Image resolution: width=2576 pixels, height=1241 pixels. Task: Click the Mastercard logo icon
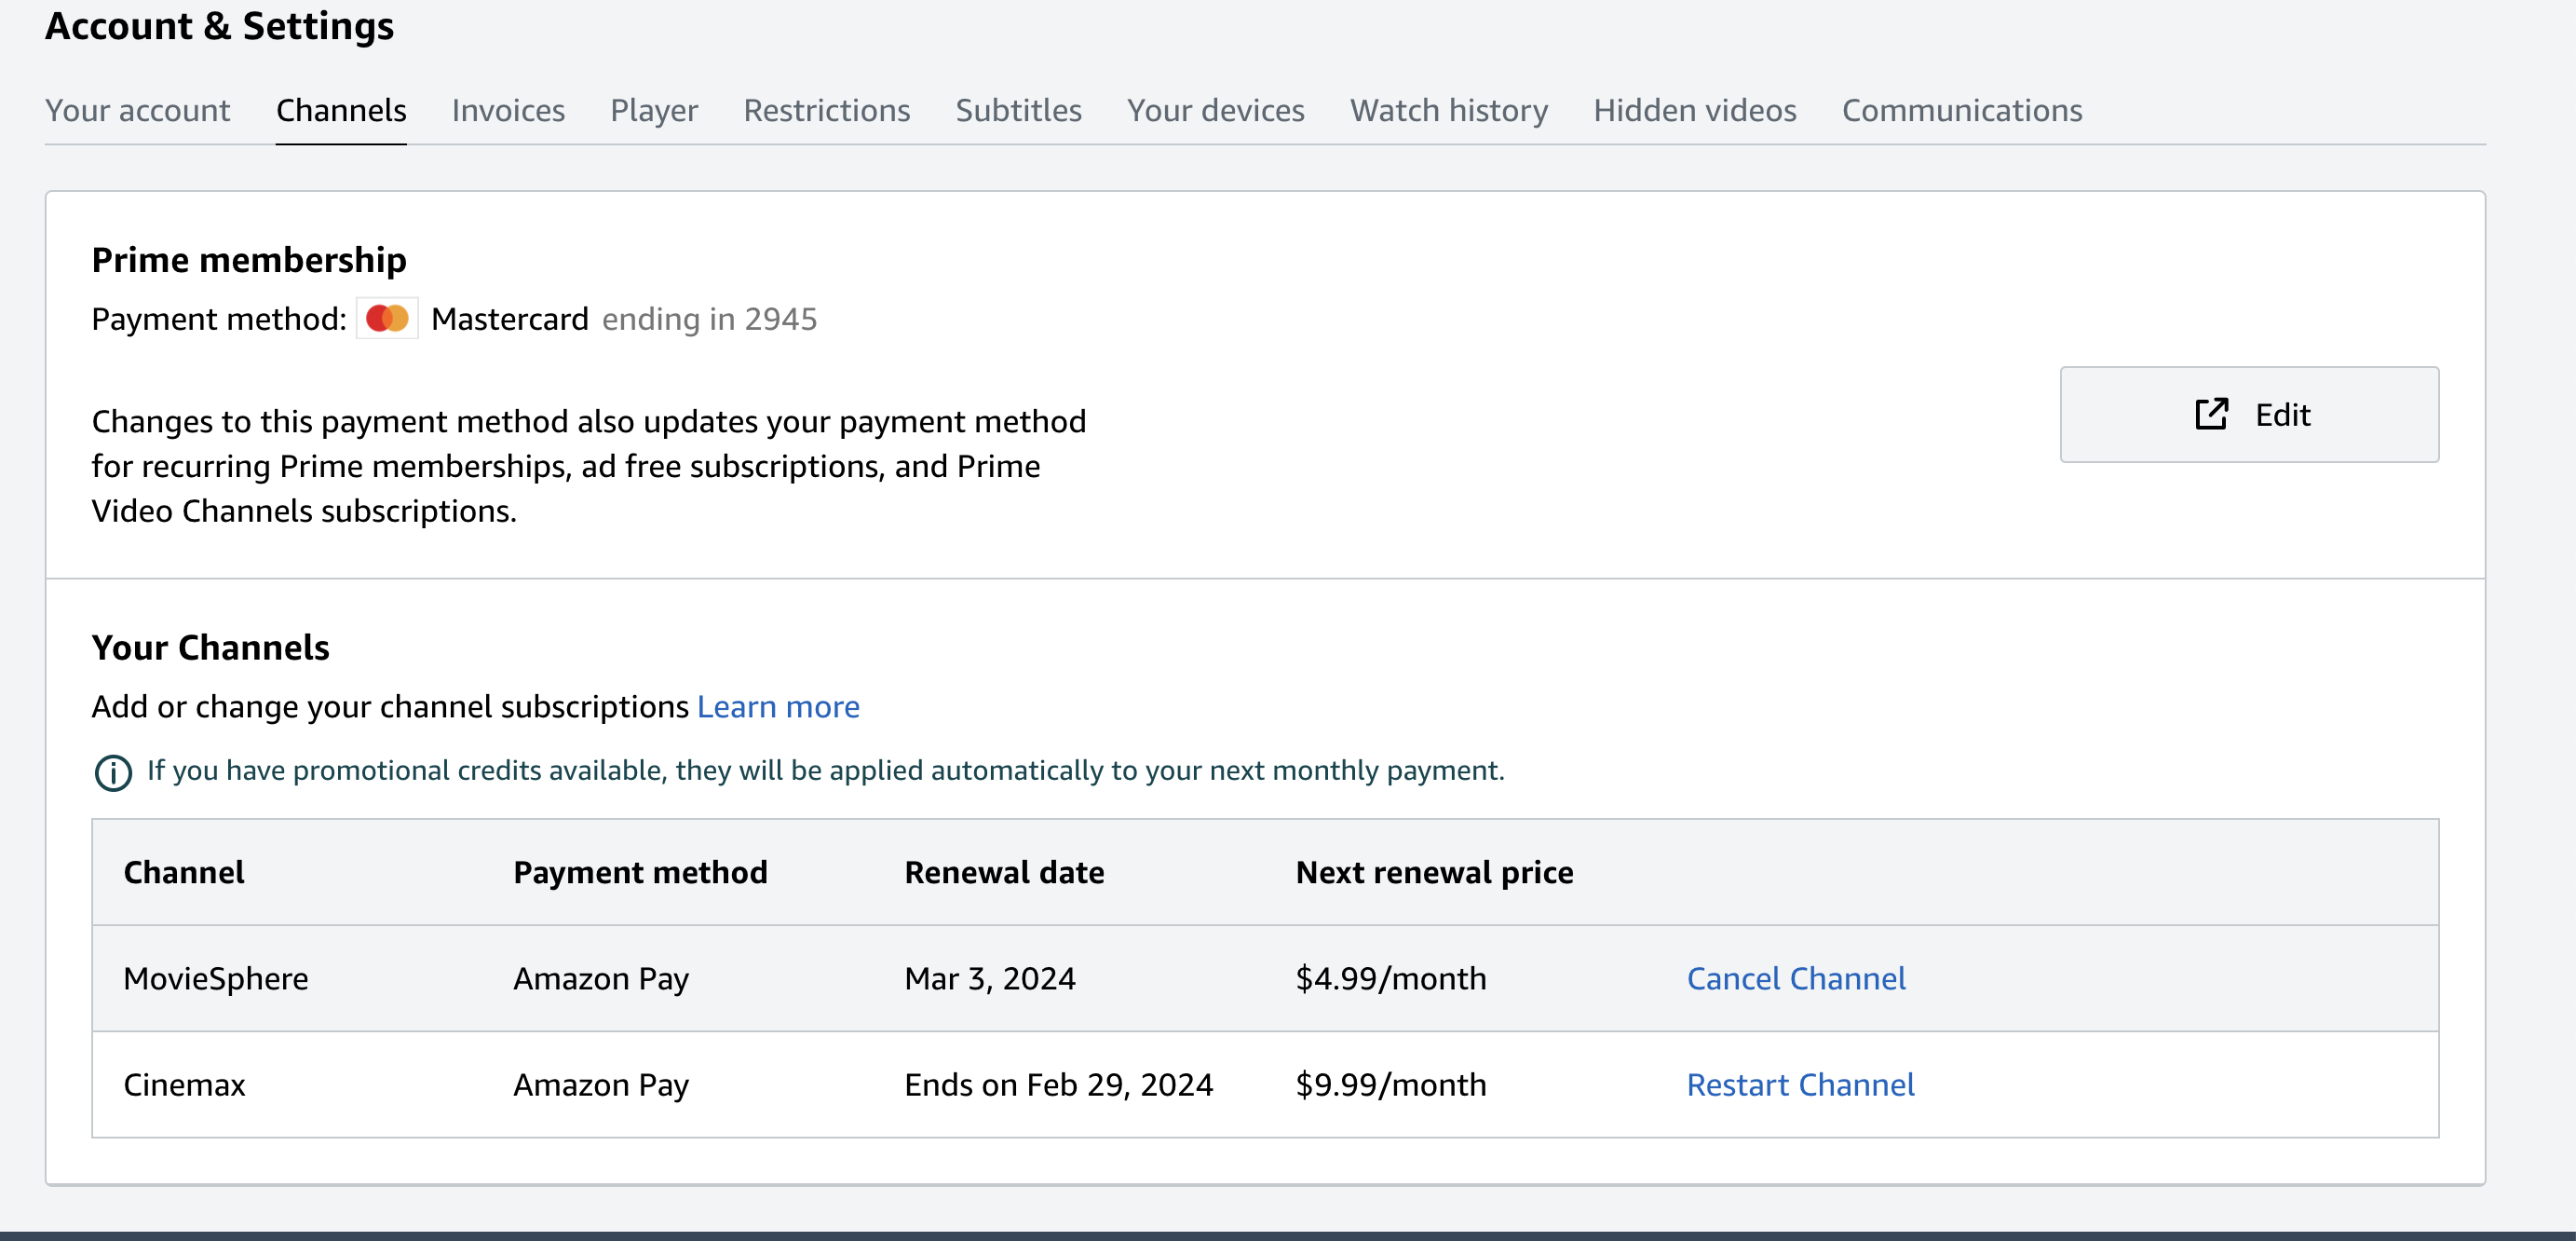387,319
